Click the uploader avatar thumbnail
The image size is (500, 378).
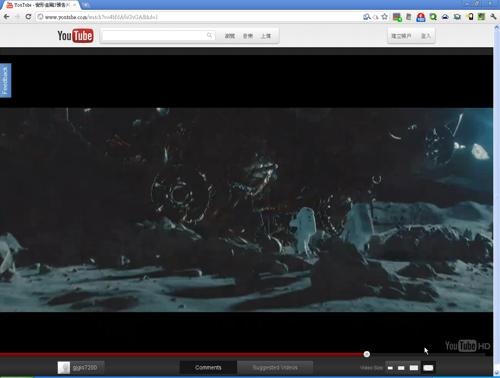coord(64,368)
